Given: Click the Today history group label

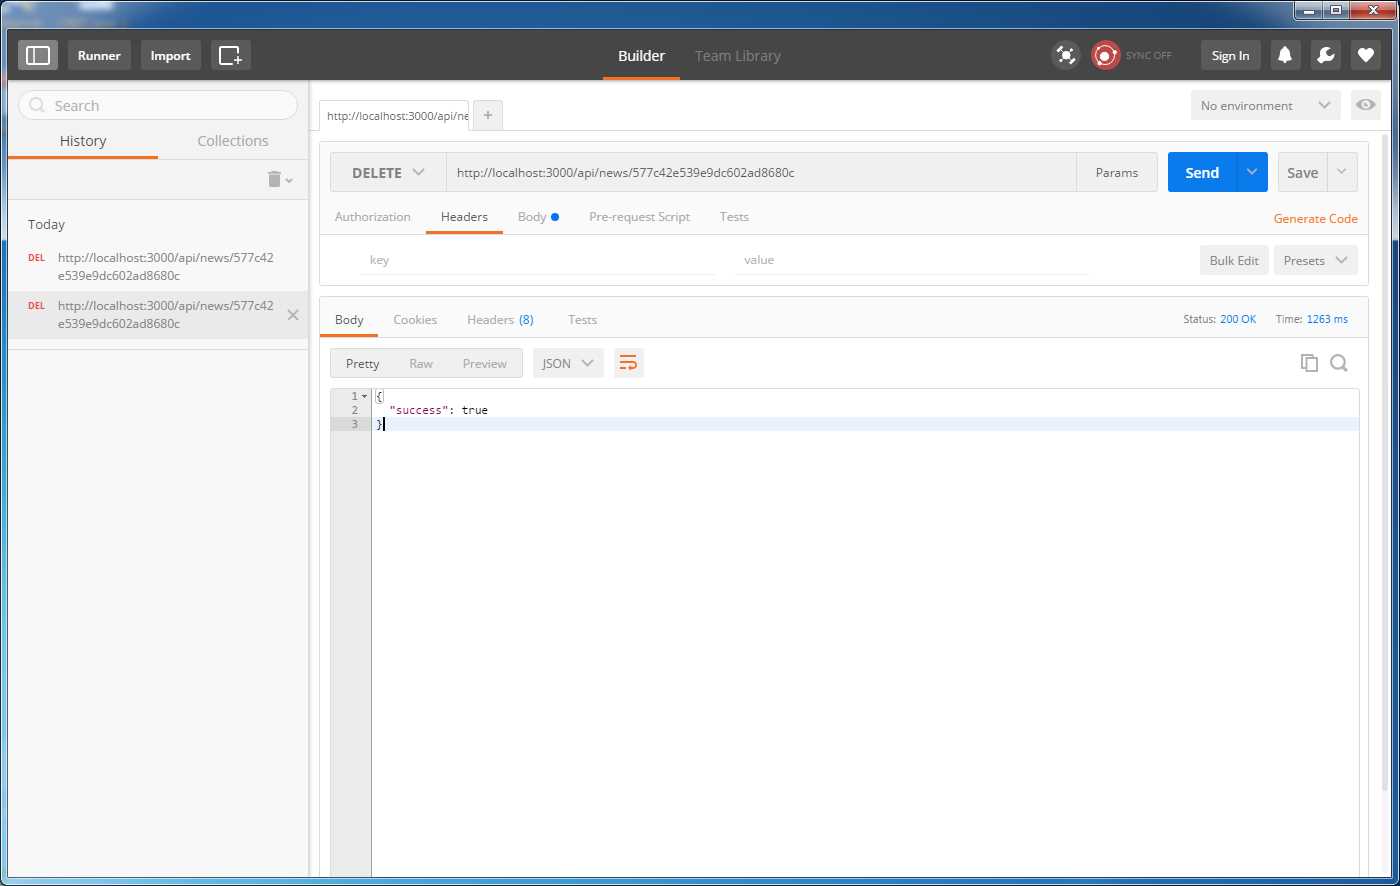Looking at the screenshot, I should pyautogui.click(x=46, y=224).
